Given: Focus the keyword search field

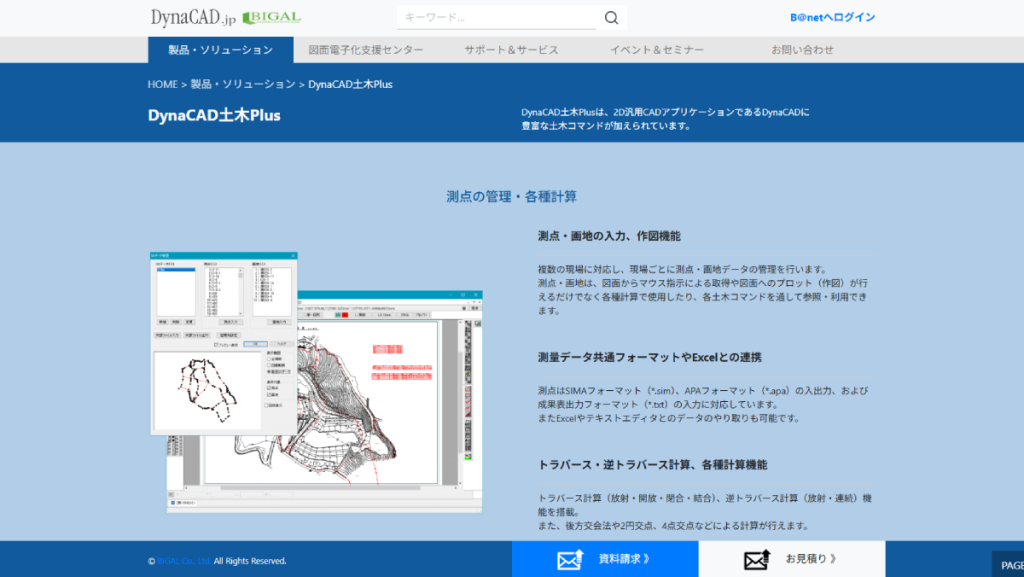Looking at the screenshot, I should click(x=496, y=18).
